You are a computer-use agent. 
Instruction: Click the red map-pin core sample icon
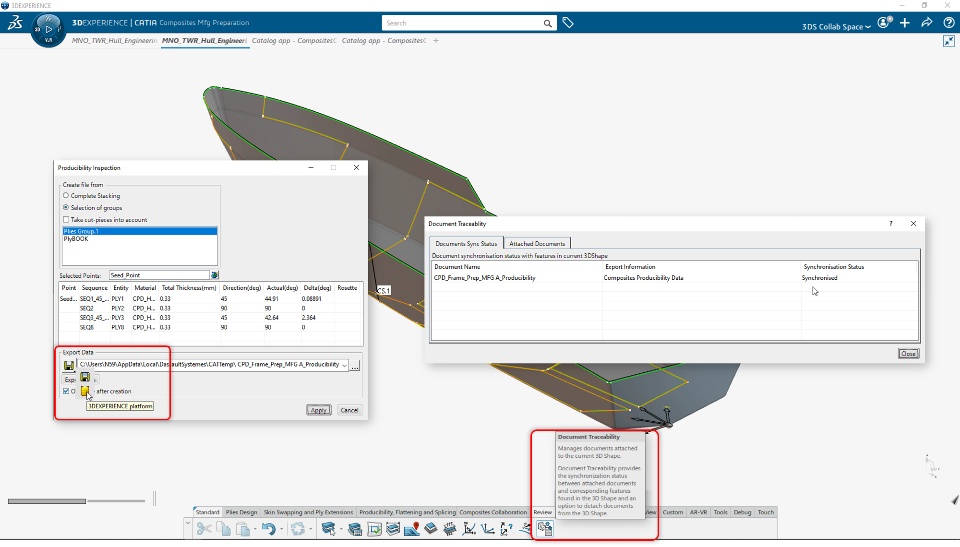[412, 529]
